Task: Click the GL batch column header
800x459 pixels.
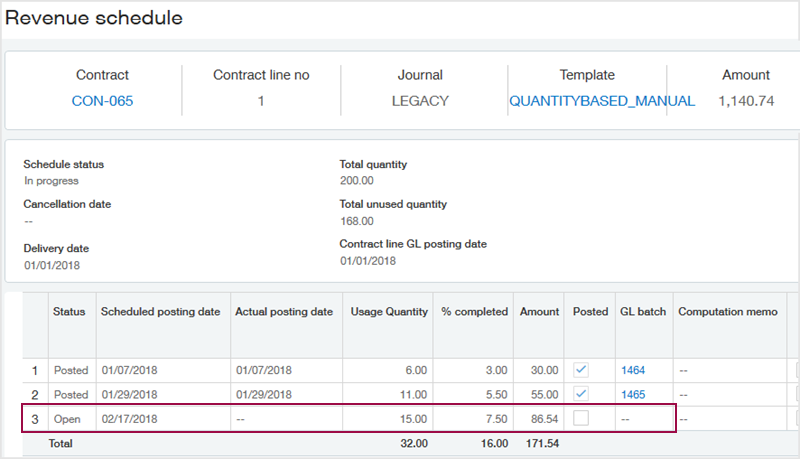Action: 642,312
